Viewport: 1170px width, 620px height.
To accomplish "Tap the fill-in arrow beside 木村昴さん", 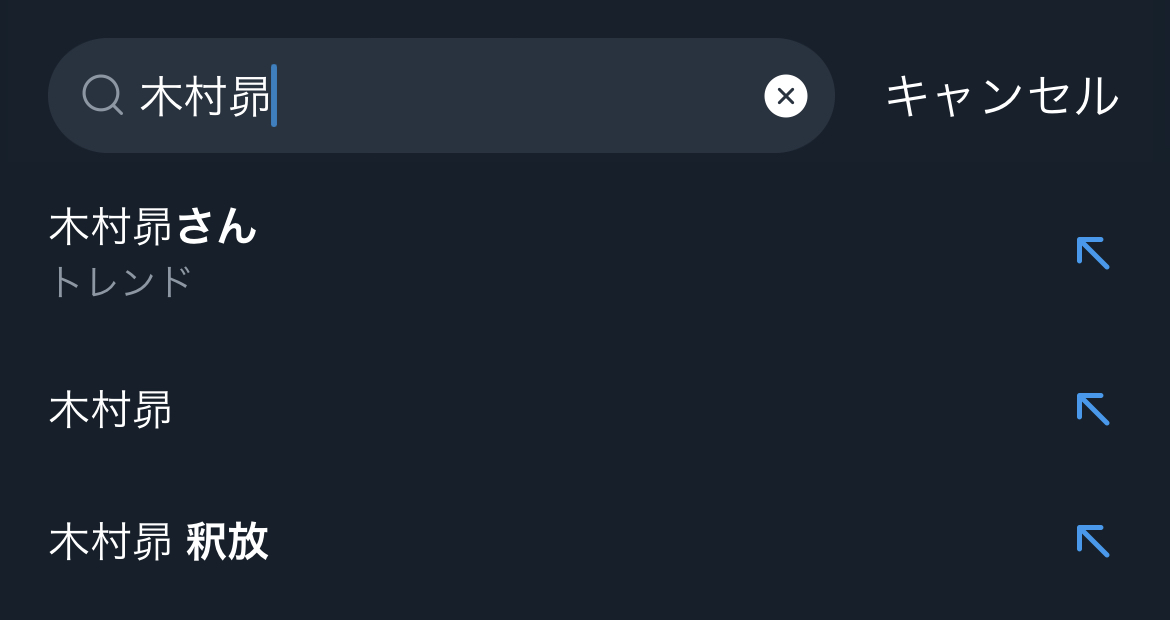I will pos(1093,253).
